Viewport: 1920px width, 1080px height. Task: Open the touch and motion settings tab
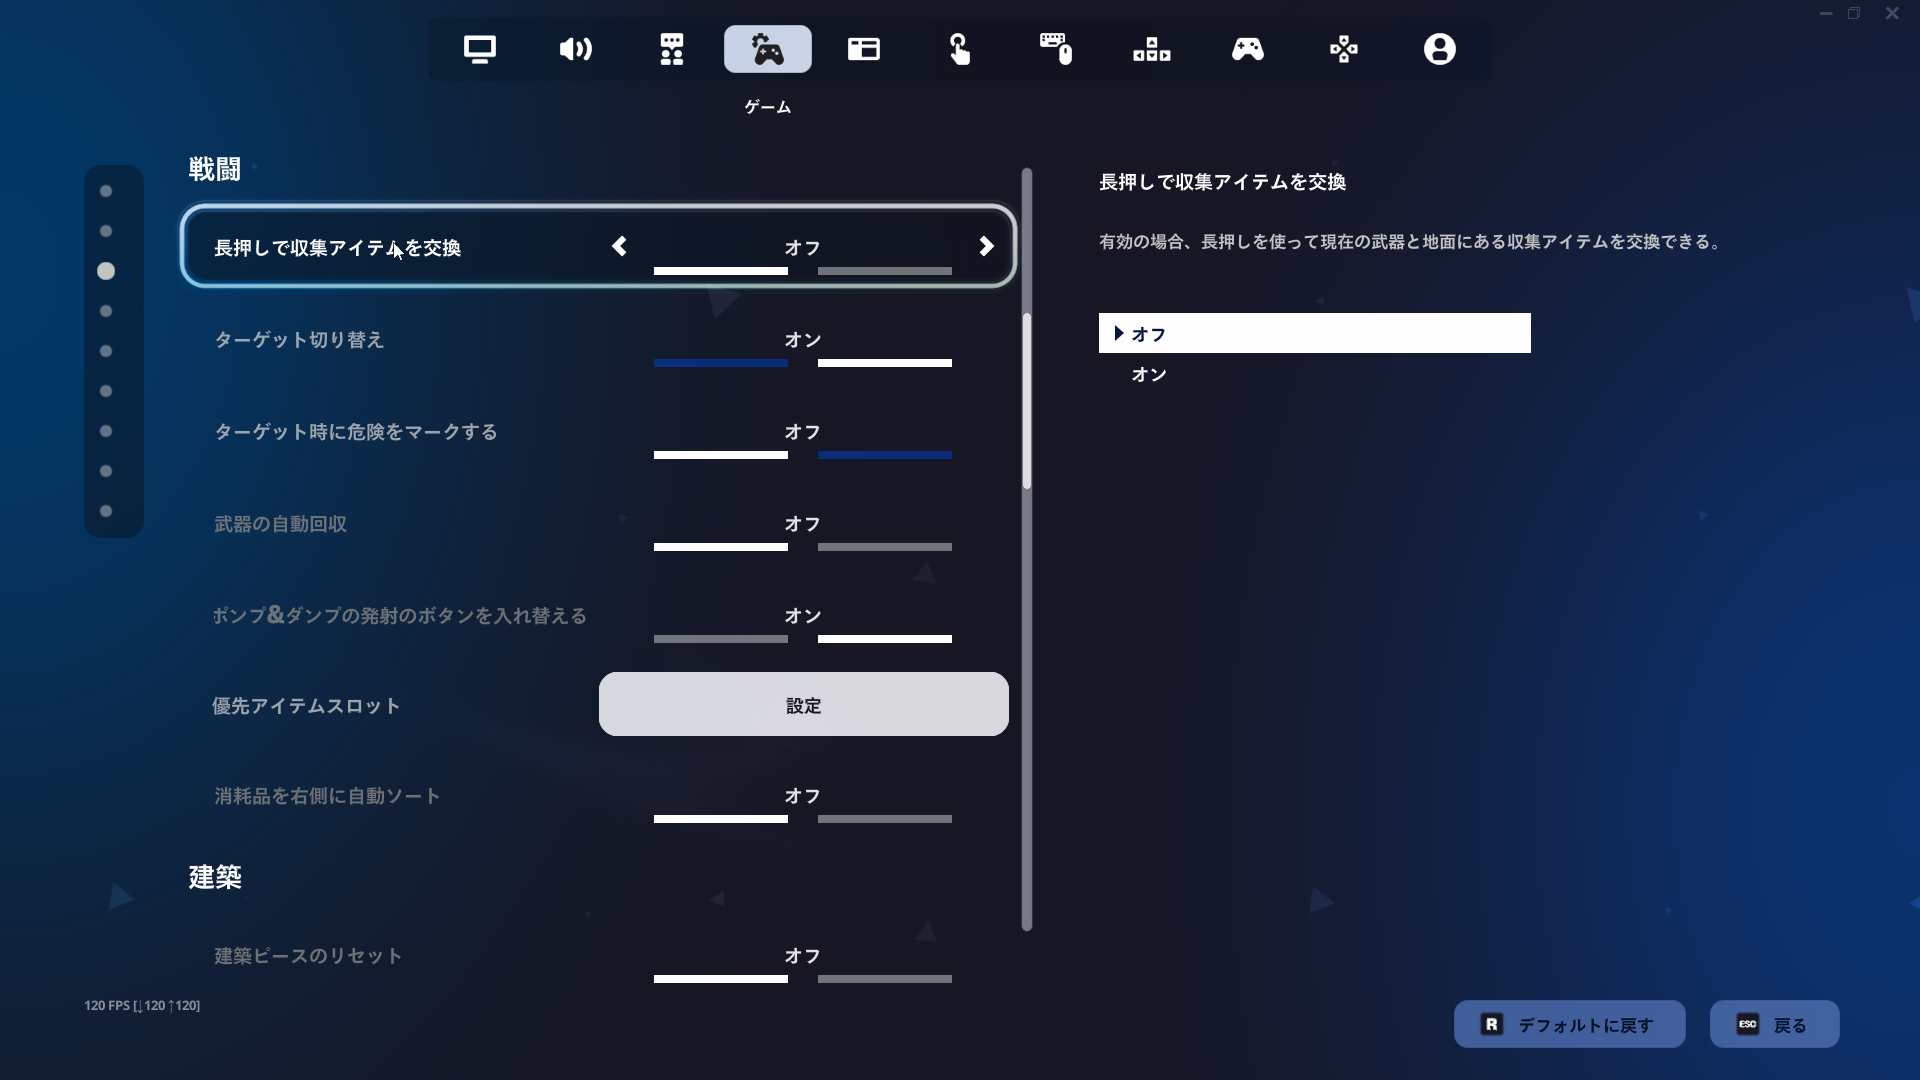click(x=960, y=49)
